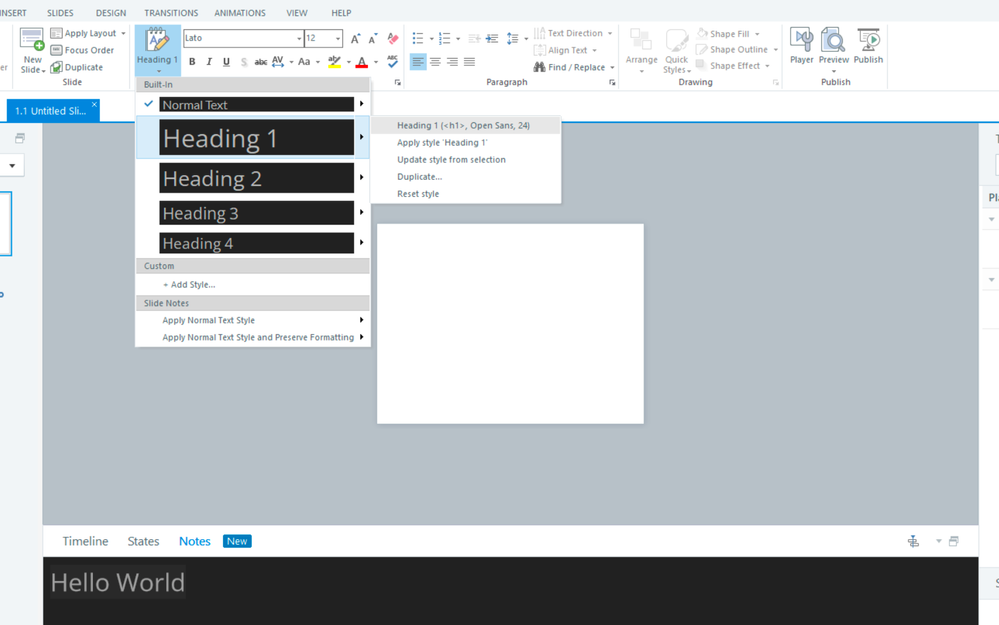Viewport: 999px width, 625px height.
Task: Click the Hello World notes text
Action: pyautogui.click(x=118, y=583)
